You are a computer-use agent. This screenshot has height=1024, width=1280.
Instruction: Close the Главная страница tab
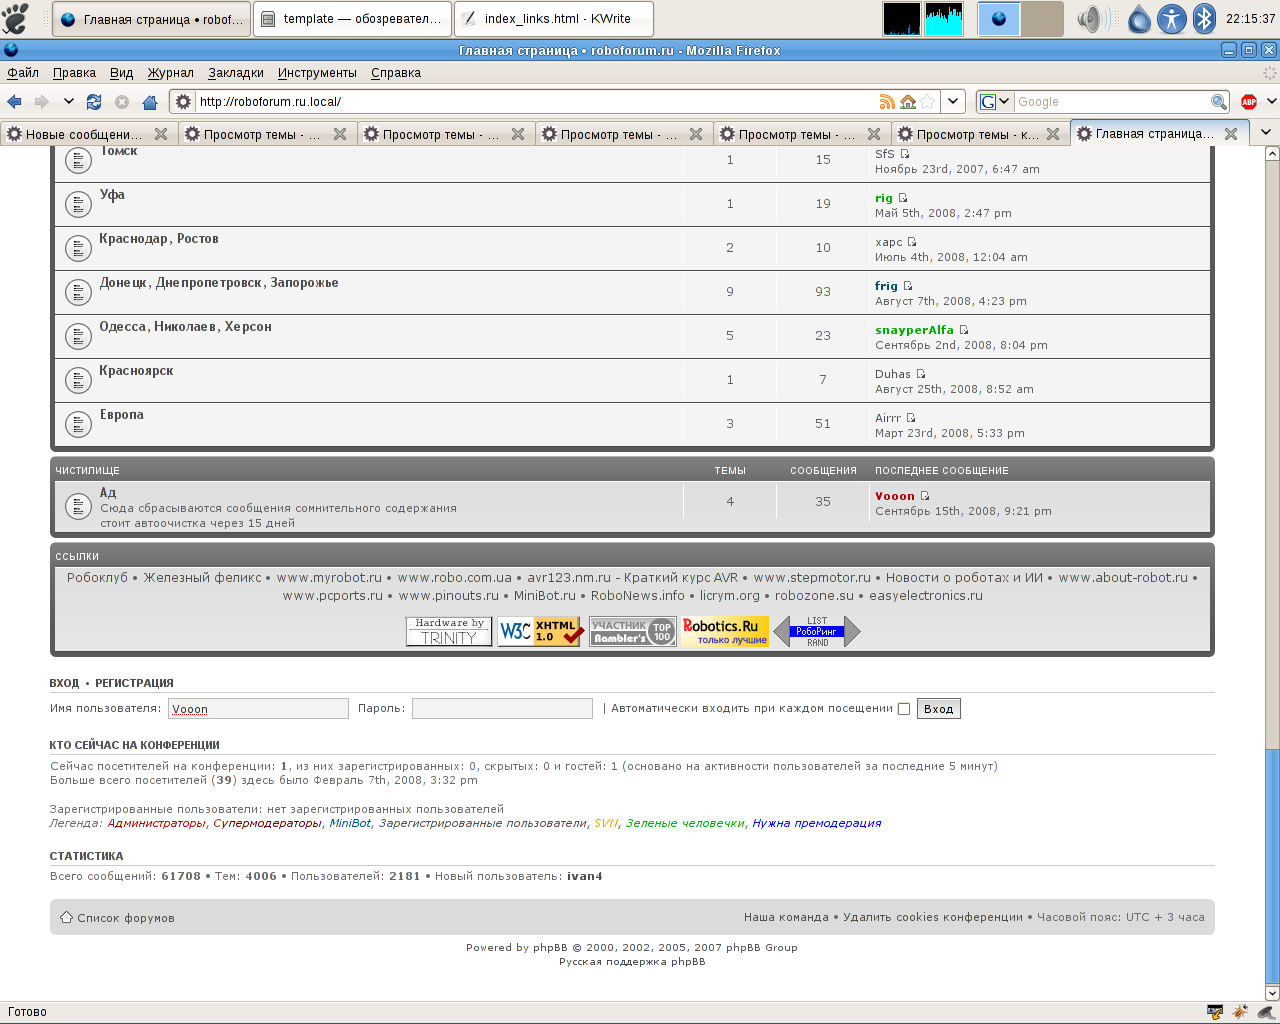1231,134
